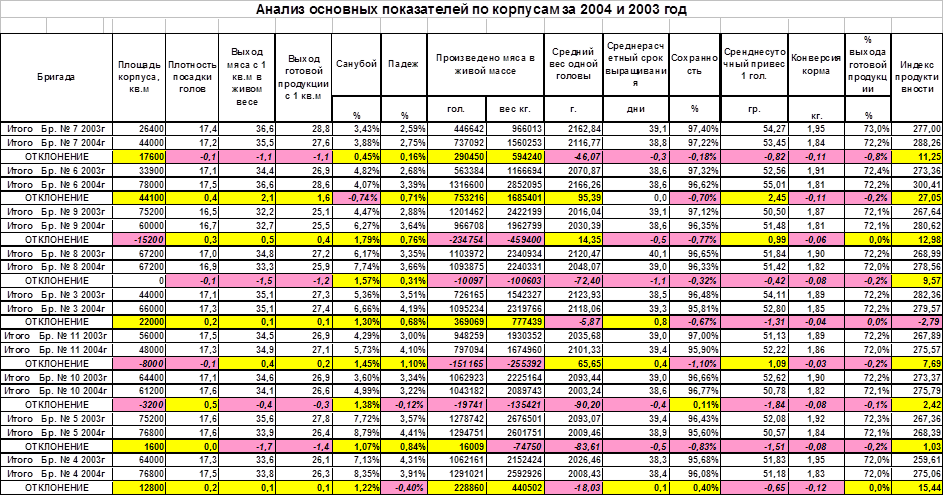Select the last-row cell showing 440502
Screen dimensions: 944x496
pos(518,487)
